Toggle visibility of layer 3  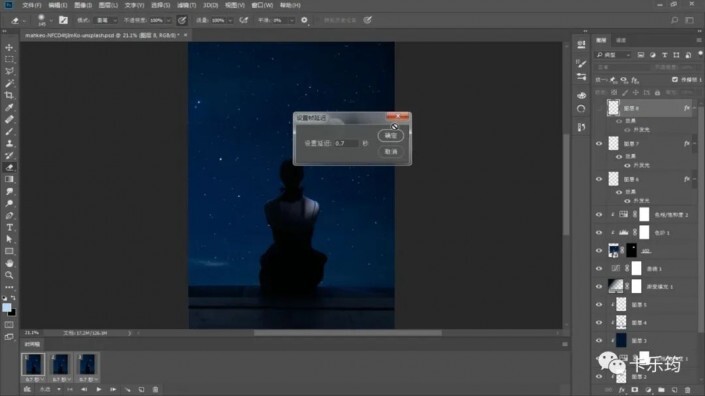click(599, 340)
